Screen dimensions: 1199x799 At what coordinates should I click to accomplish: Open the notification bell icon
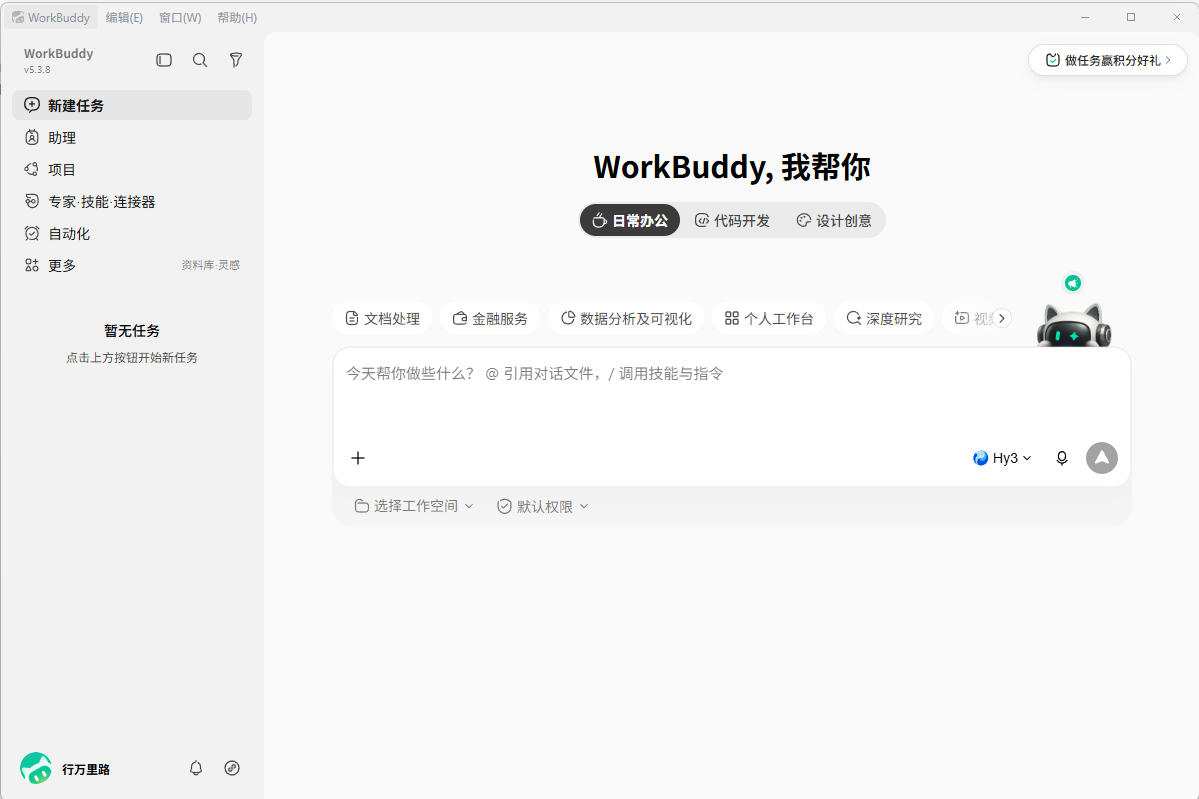[x=196, y=768]
